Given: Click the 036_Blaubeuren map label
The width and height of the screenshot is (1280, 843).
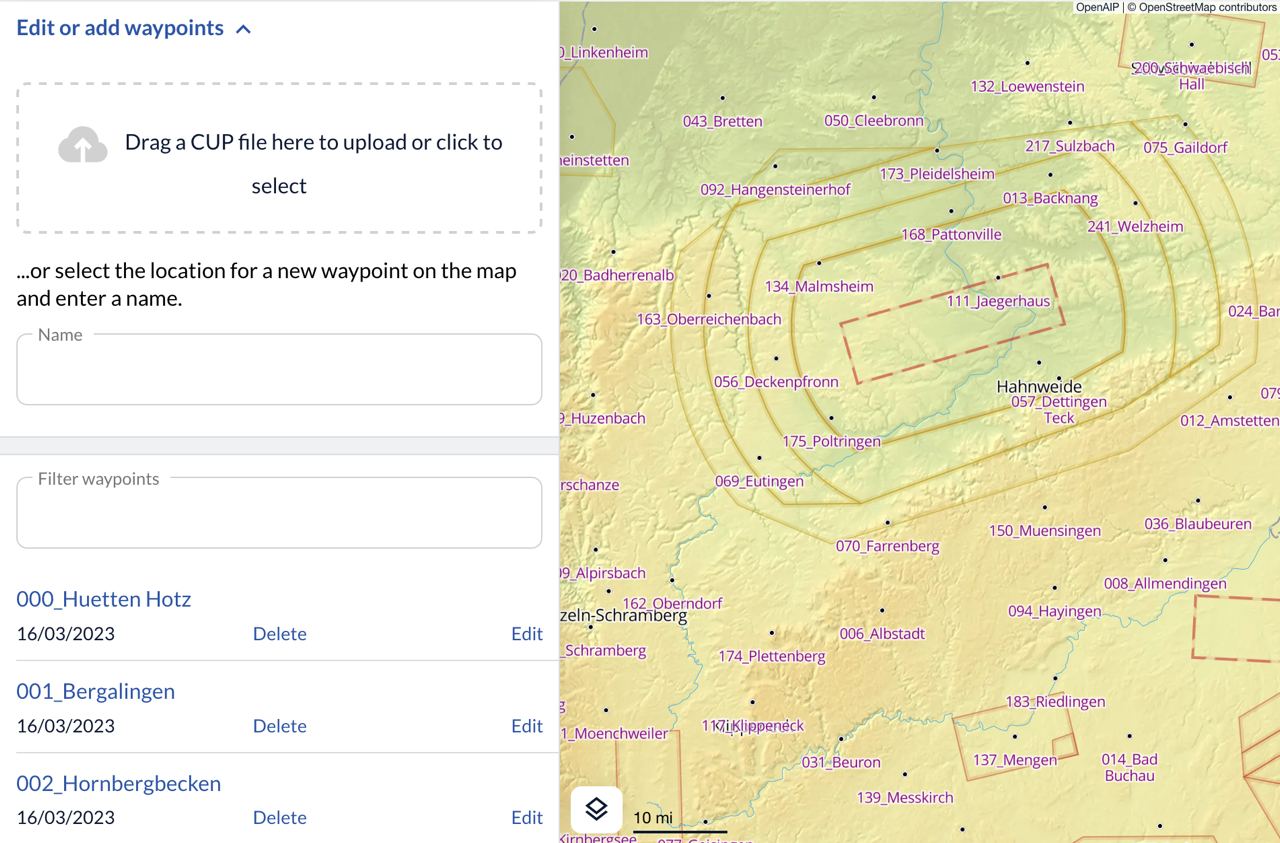Looking at the screenshot, I should click(1198, 524).
